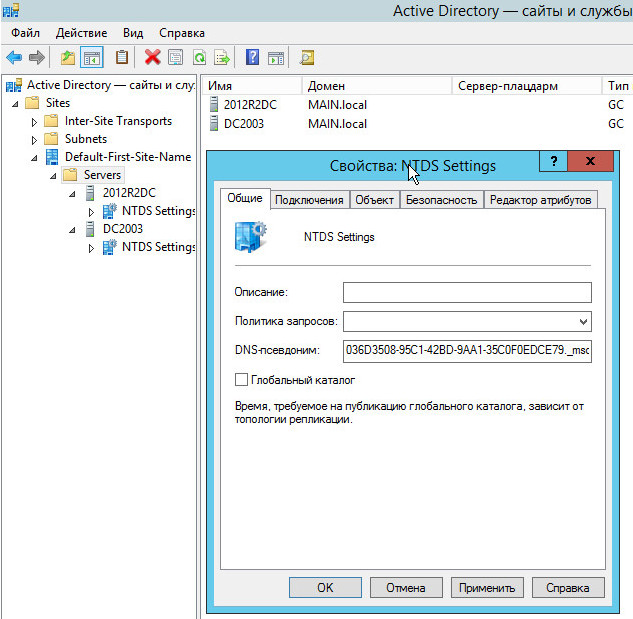Click the OK button
This screenshot has height=619, width=633.
[x=325, y=588]
